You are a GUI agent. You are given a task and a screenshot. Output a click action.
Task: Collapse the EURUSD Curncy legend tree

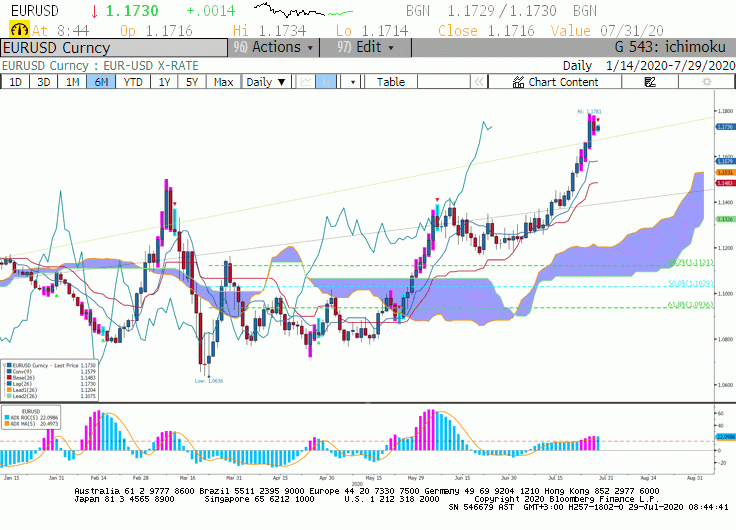[5, 365]
